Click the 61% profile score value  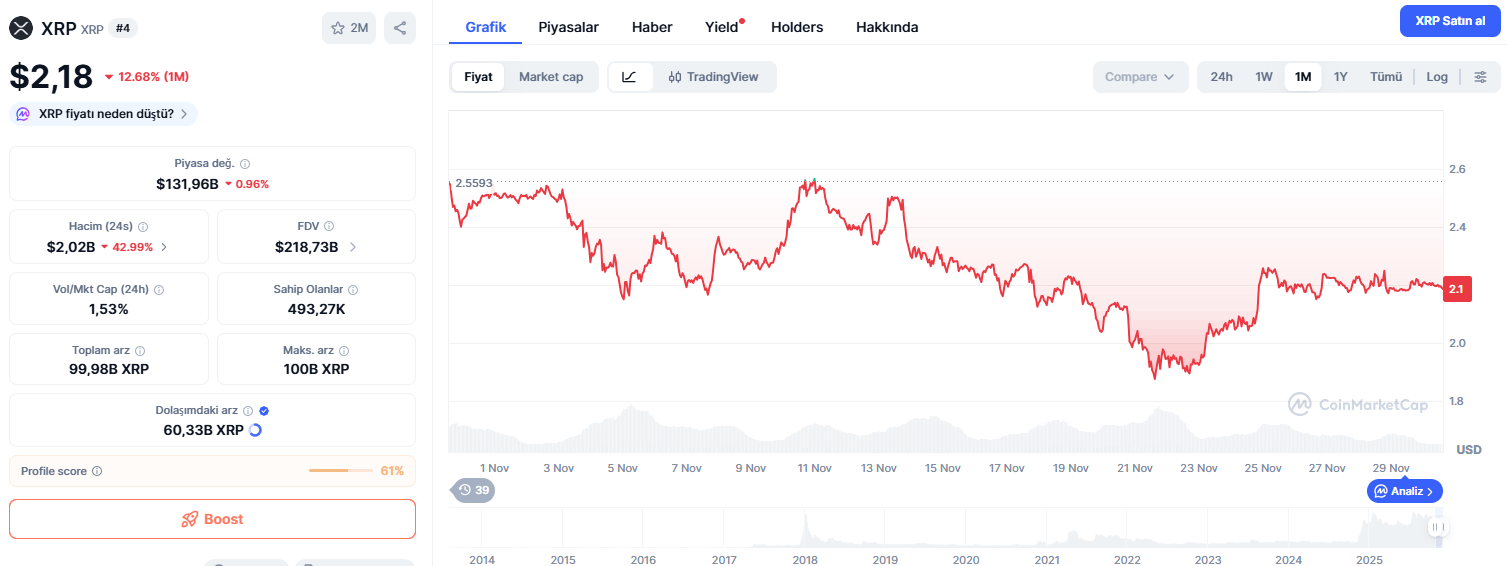[x=392, y=471]
